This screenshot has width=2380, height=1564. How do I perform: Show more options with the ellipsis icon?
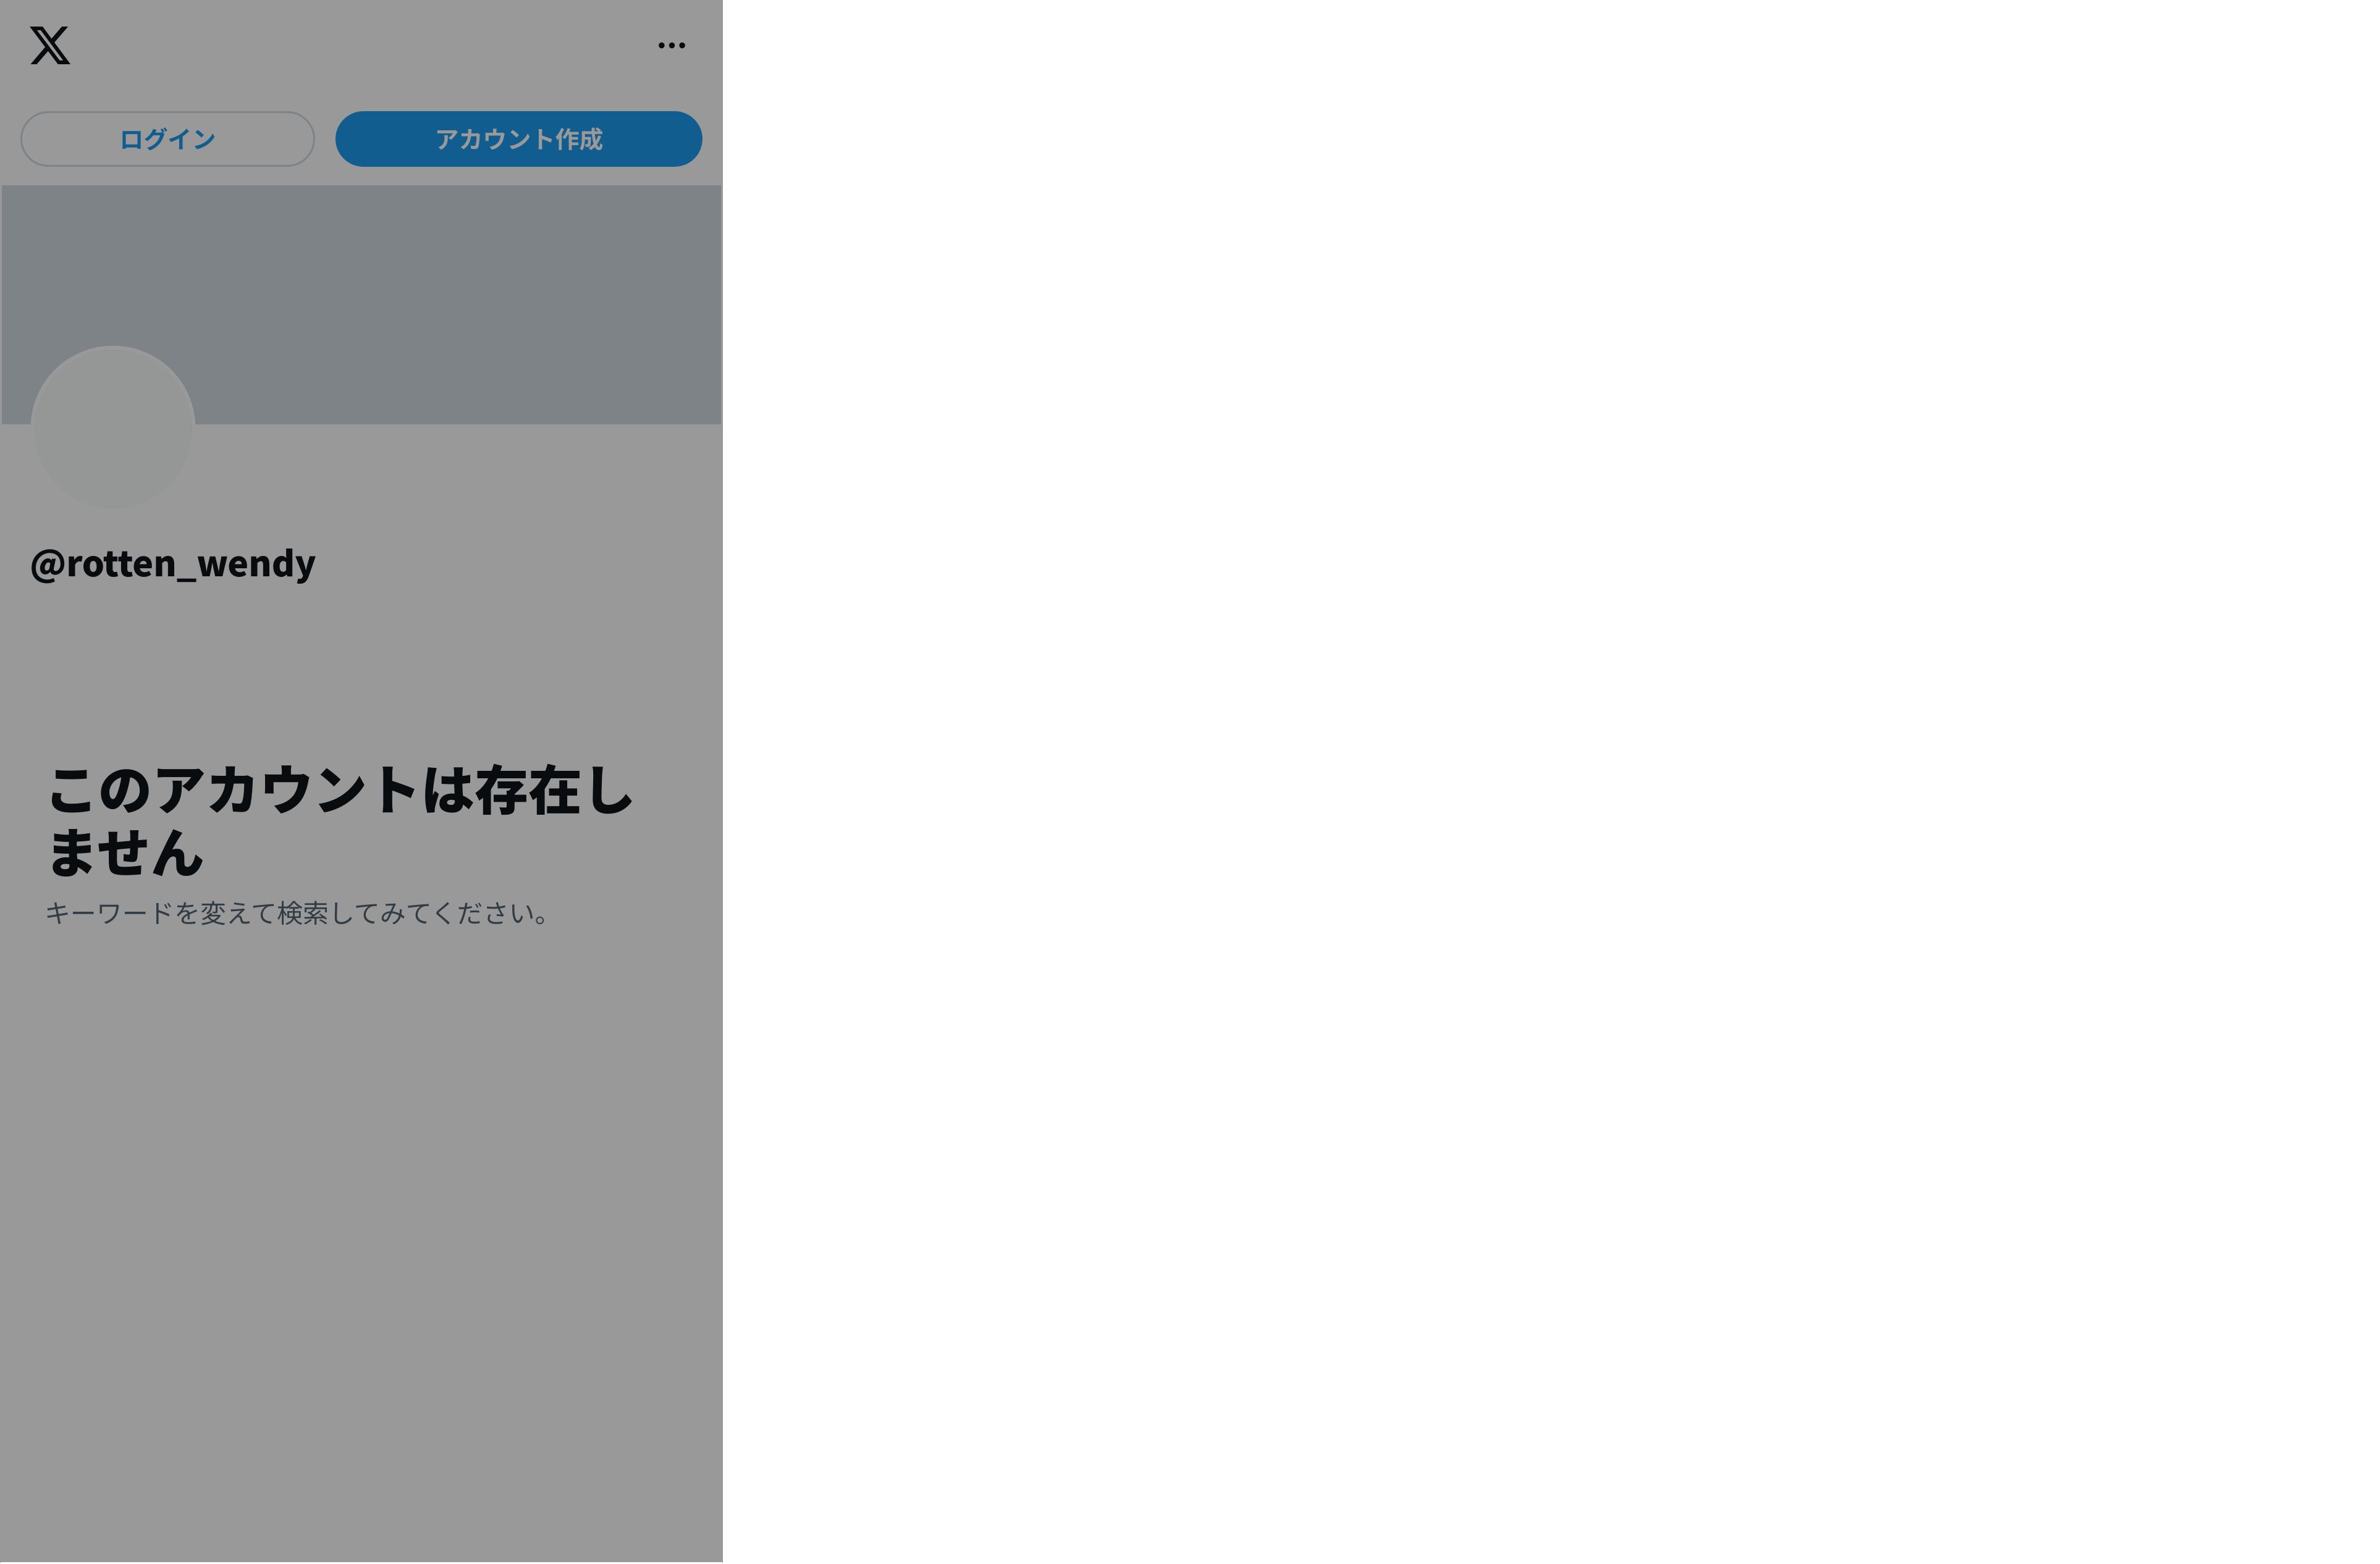pos(671,46)
